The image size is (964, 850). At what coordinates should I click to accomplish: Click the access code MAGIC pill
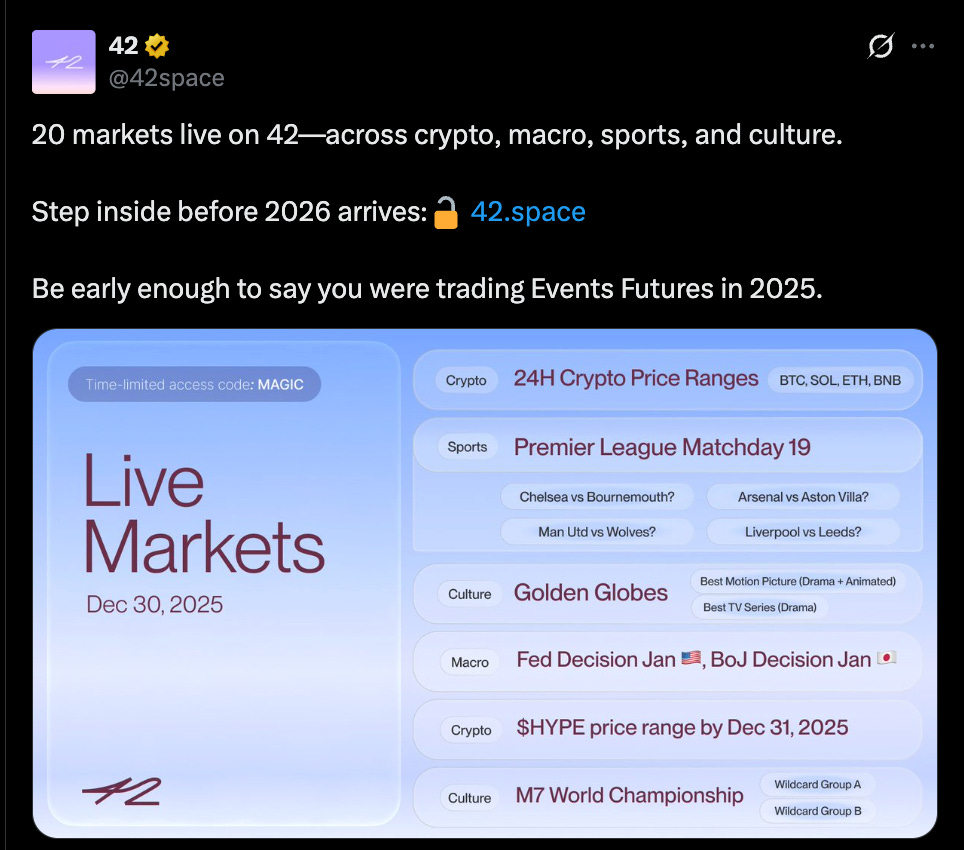click(x=194, y=385)
